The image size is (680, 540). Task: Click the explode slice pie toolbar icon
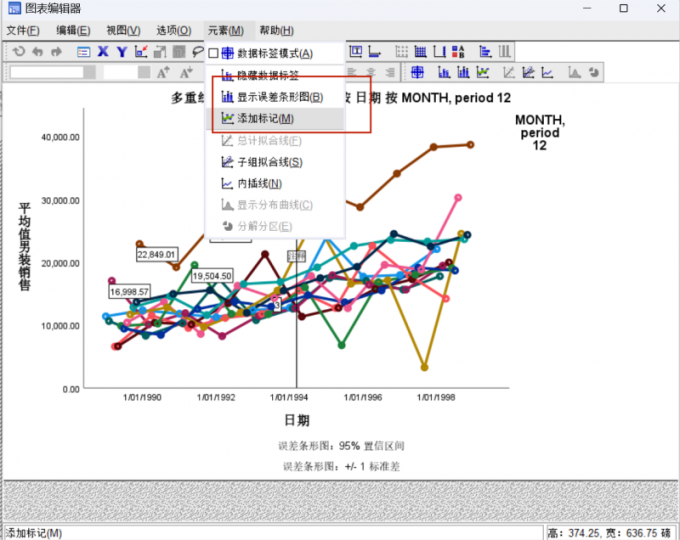pos(594,72)
